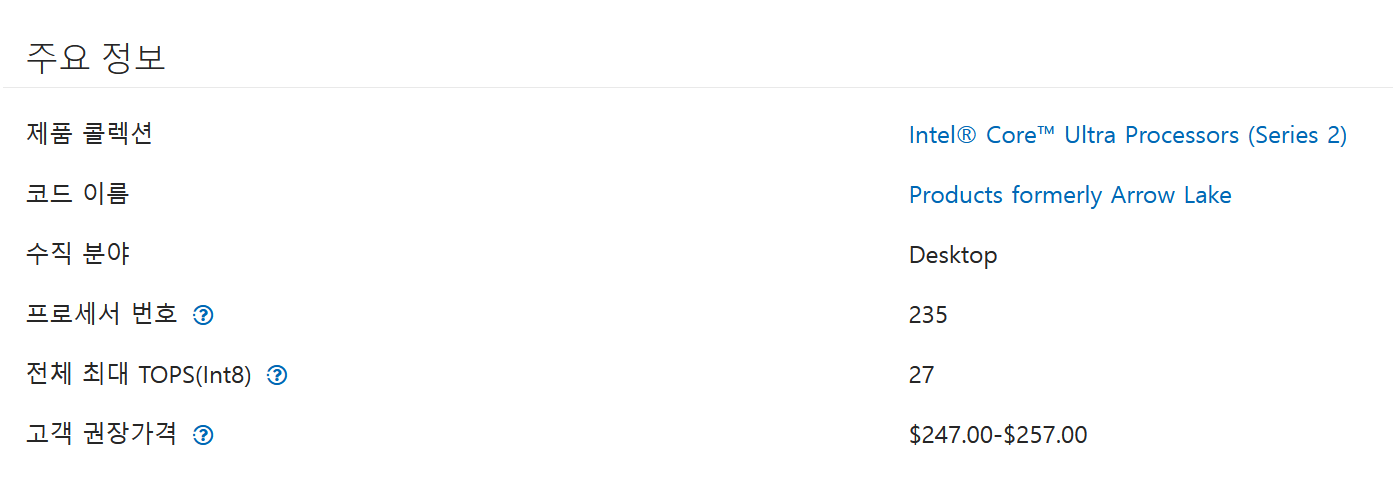Select the 고객 권장가격 label text
This screenshot has width=1393, height=477.
102,434
